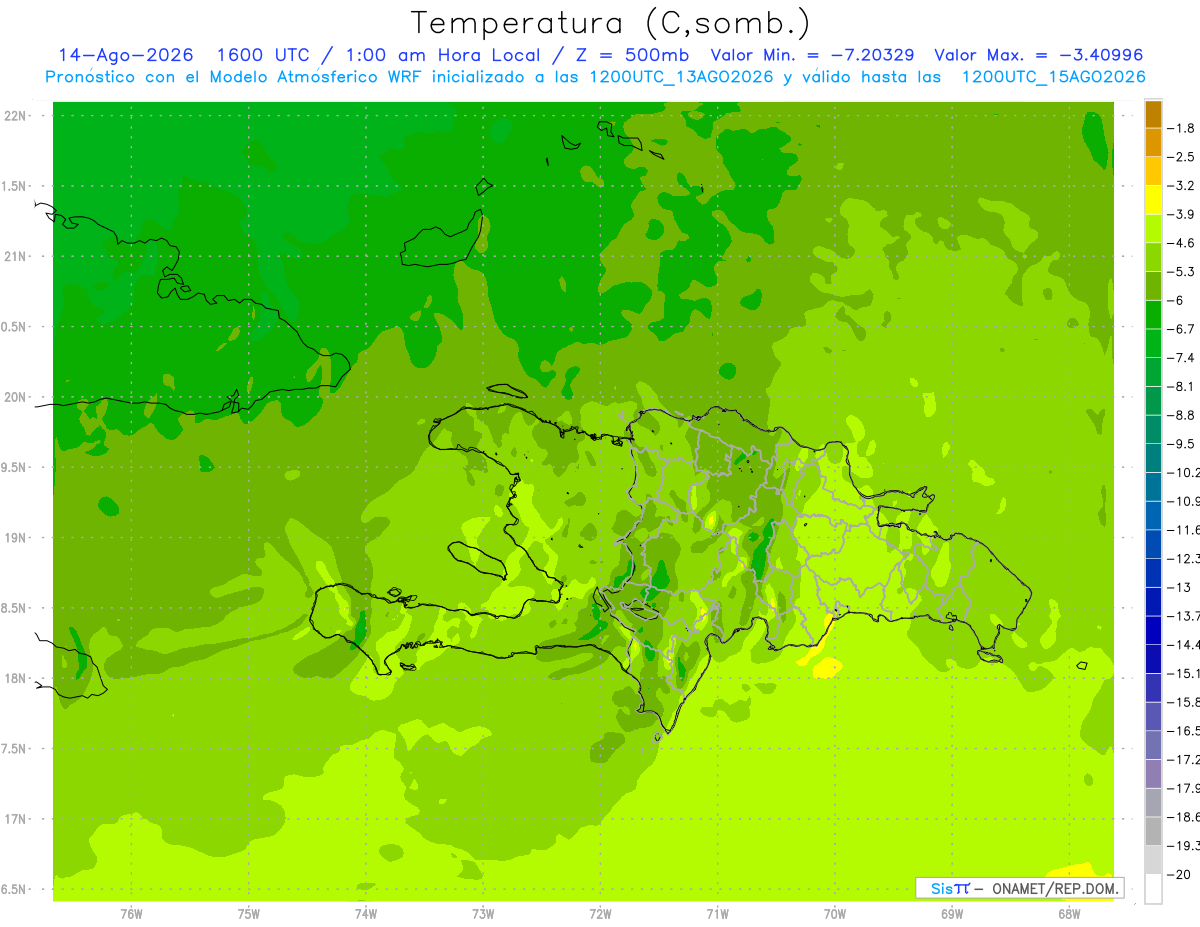The image size is (1200, 927).
Task: Pick the orange swatch between -1.8 and -2.5
Action: (1153, 142)
